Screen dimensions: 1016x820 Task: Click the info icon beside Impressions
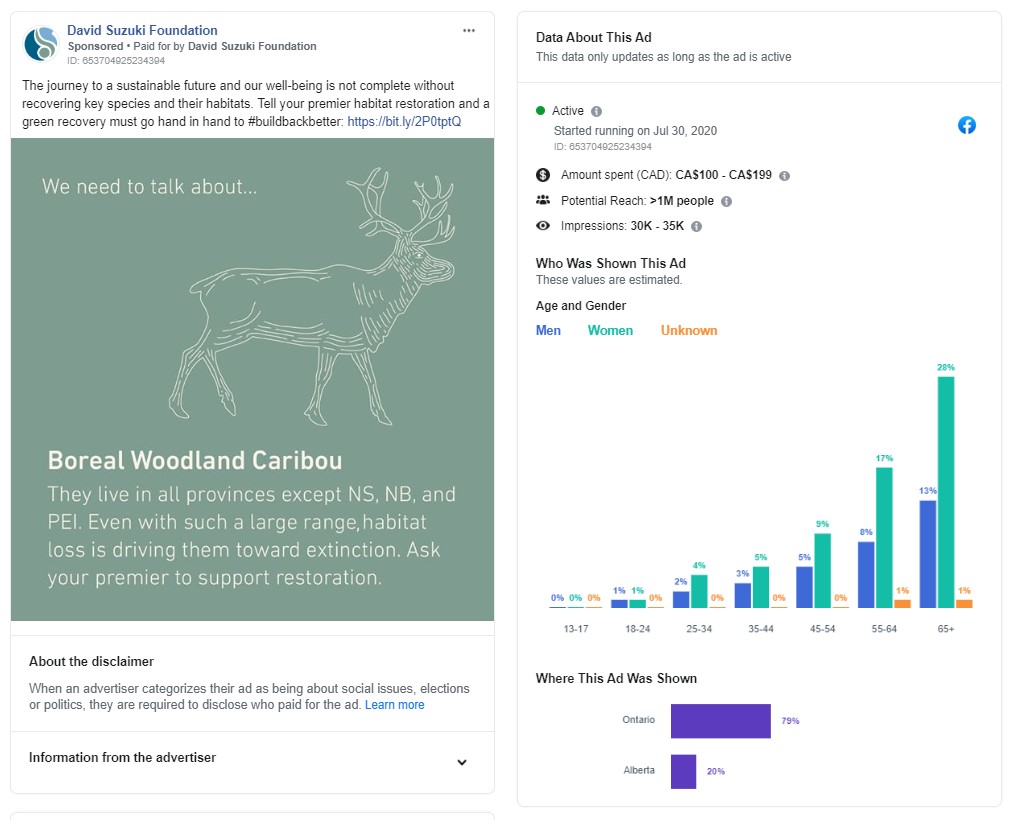coord(696,227)
